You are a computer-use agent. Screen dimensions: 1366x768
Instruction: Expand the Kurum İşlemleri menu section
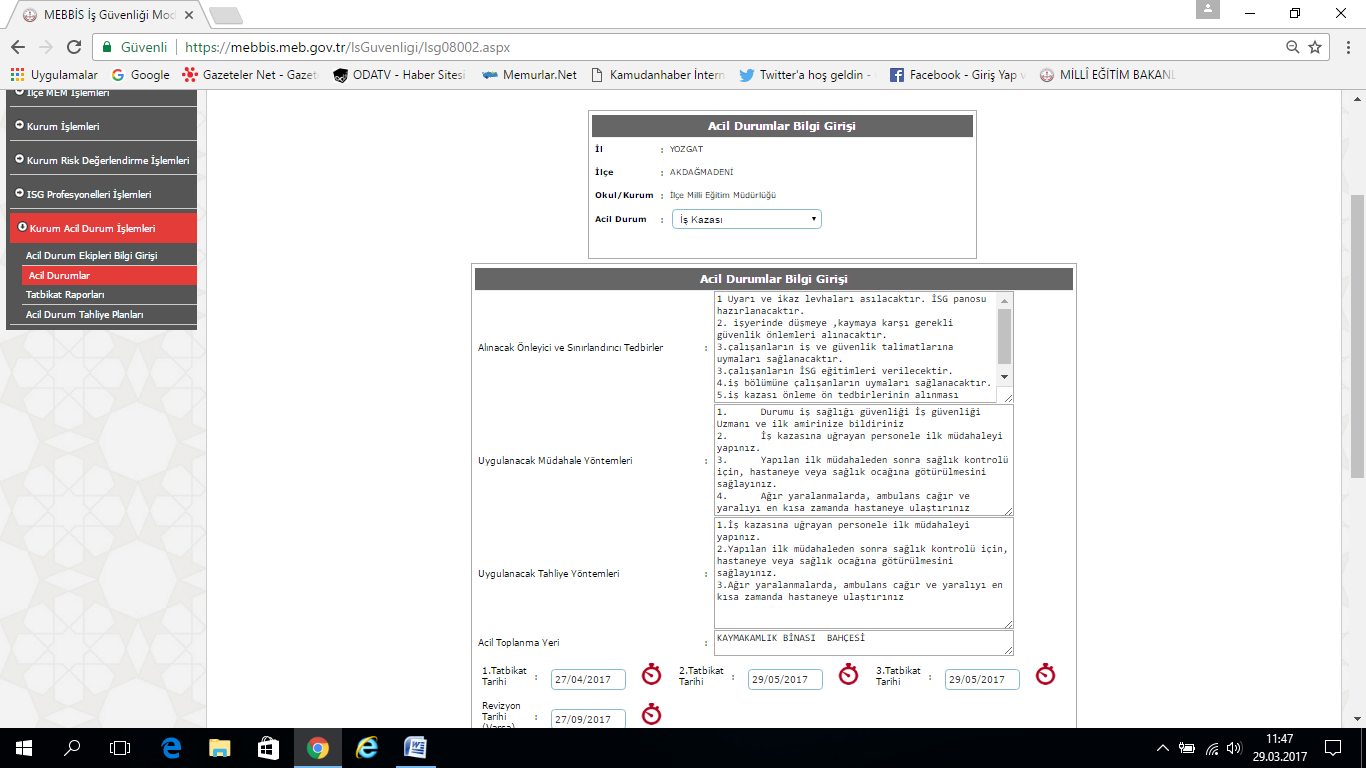tap(63, 127)
